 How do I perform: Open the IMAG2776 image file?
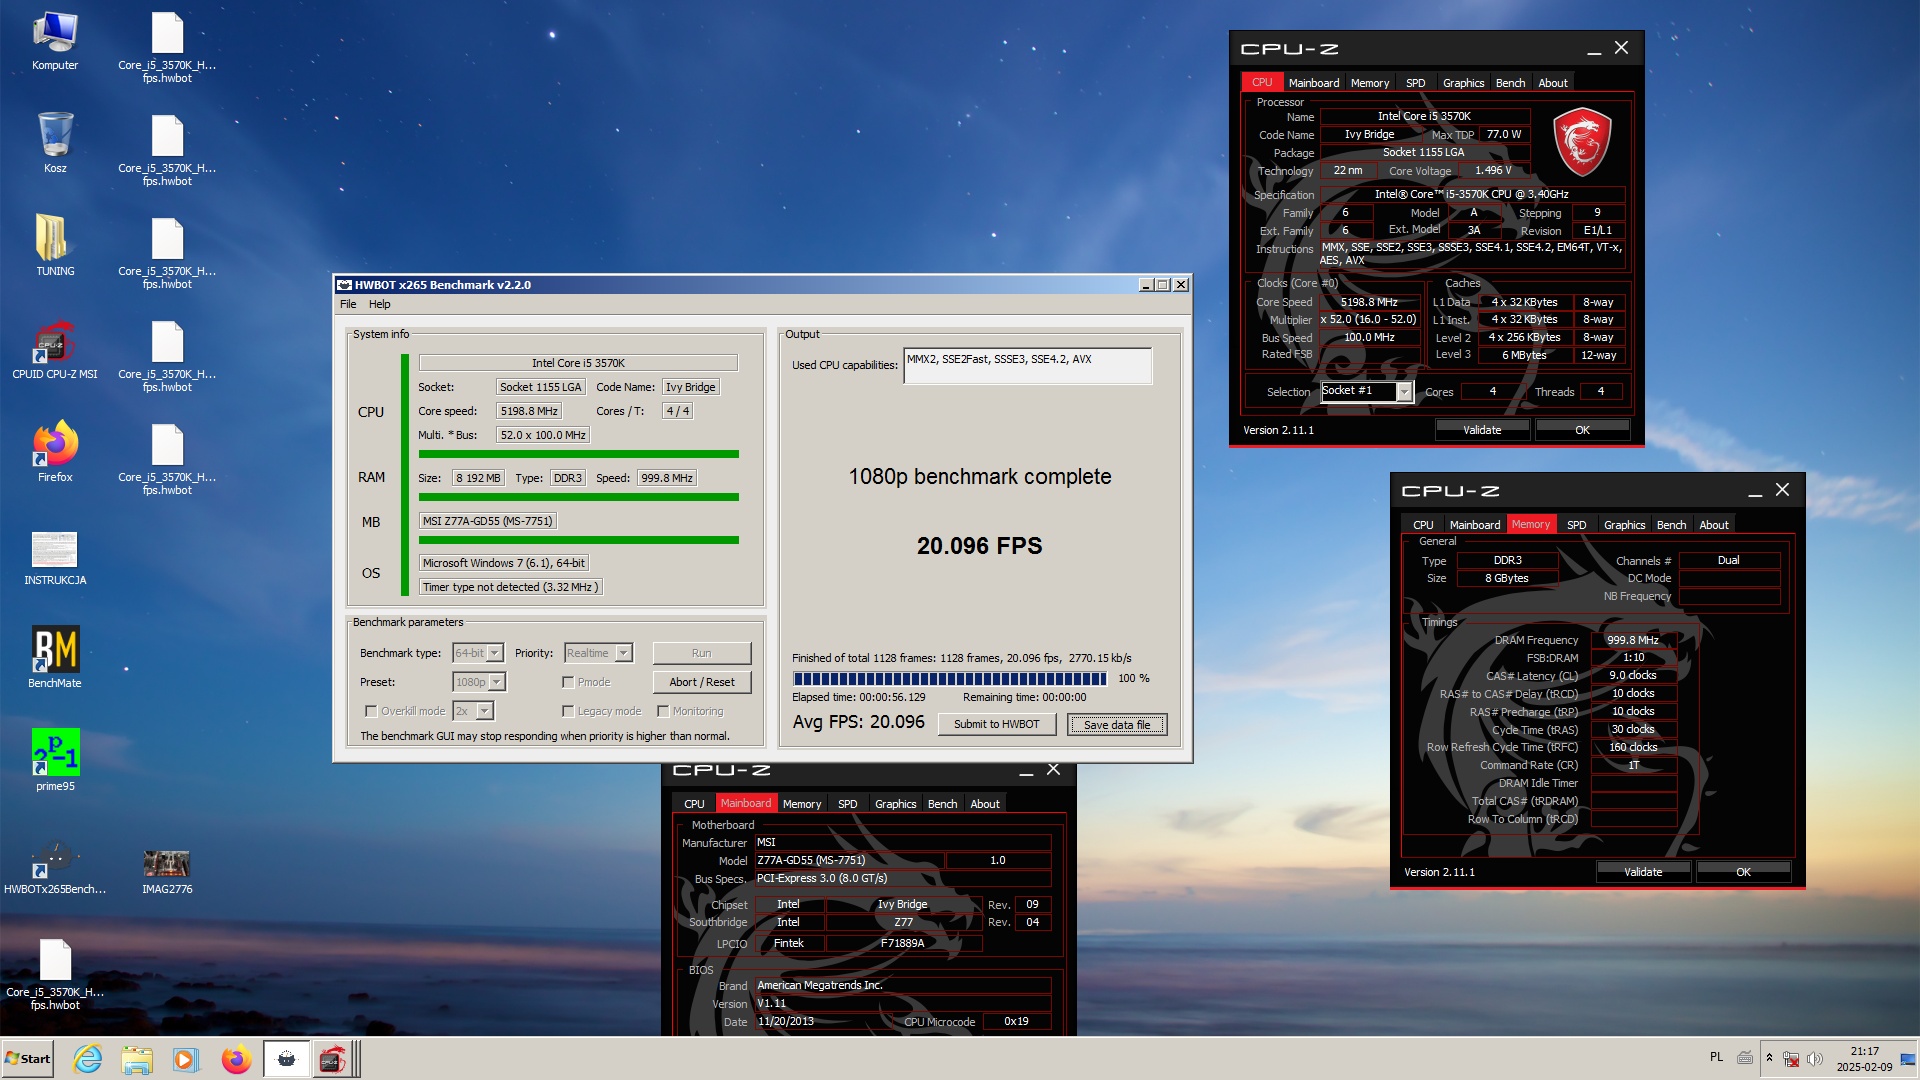167,870
